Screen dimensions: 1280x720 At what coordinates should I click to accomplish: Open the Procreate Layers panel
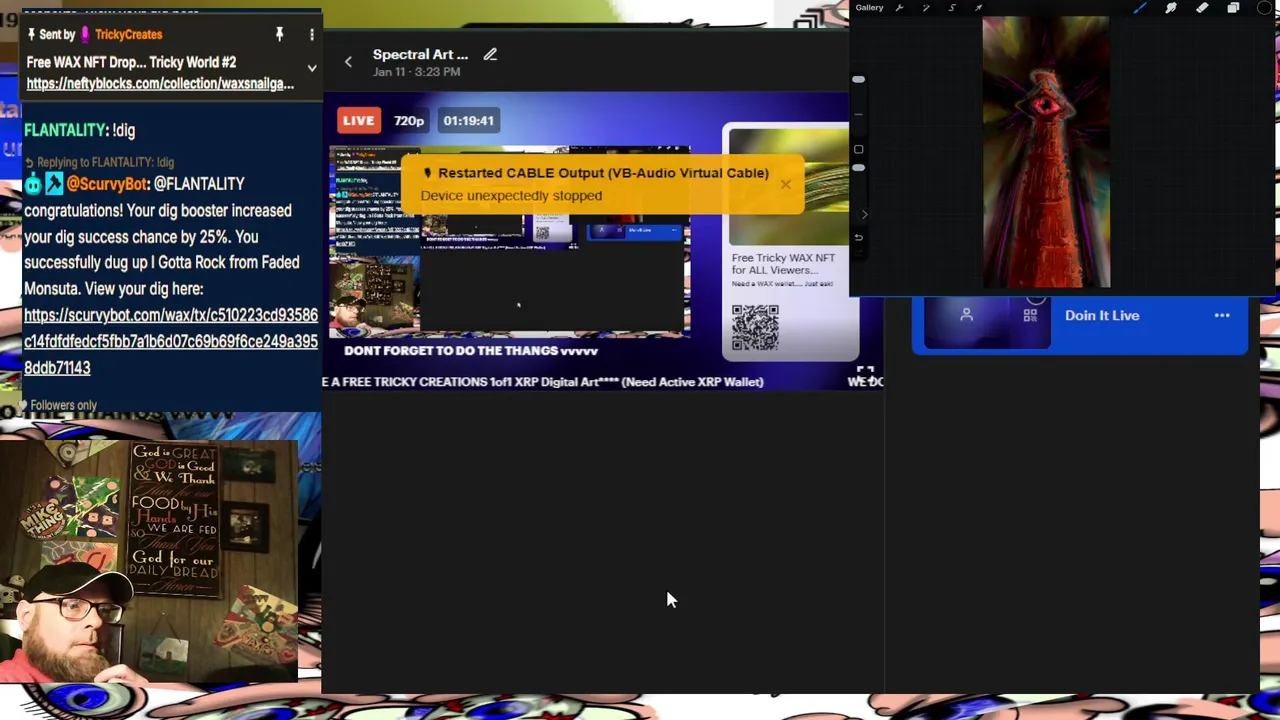click(x=1233, y=8)
